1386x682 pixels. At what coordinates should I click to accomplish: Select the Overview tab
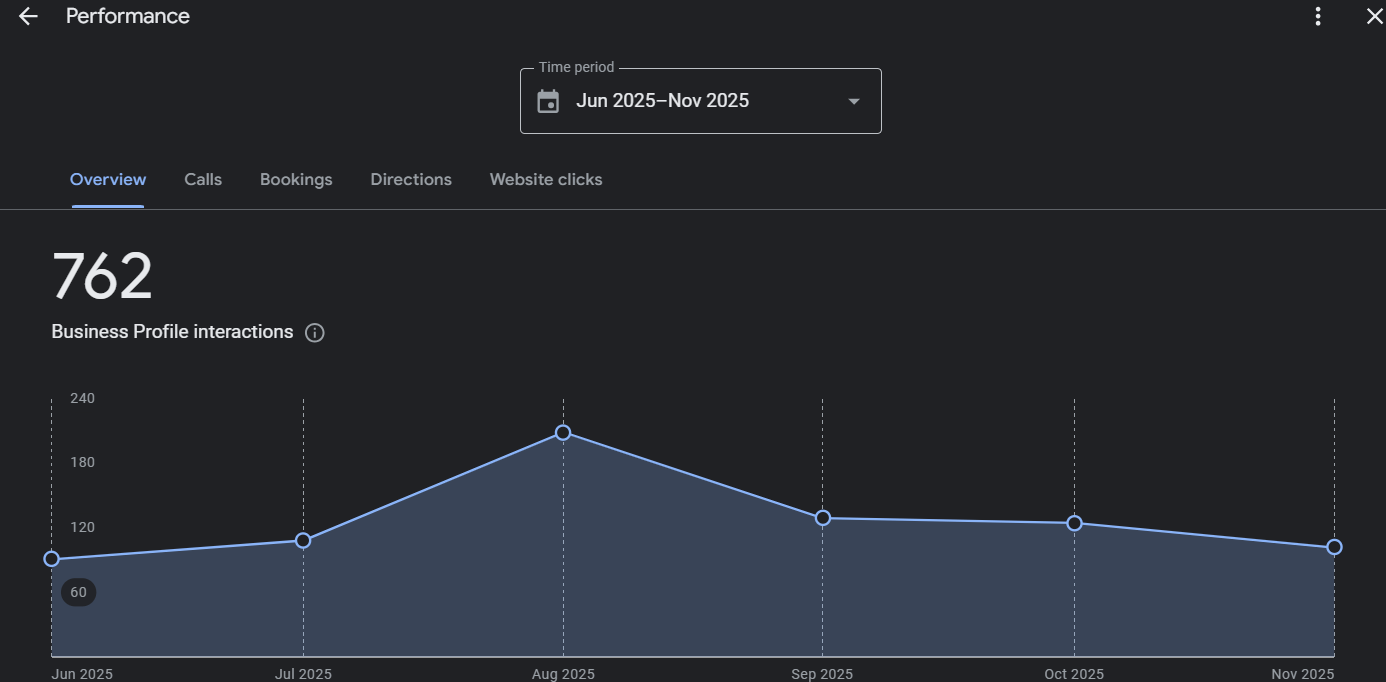click(x=108, y=180)
